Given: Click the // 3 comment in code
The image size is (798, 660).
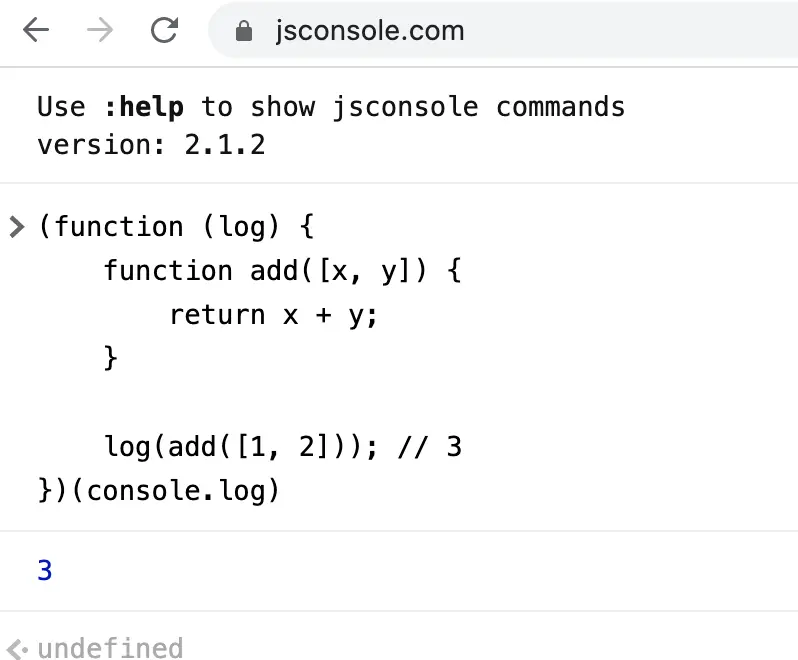Looking at the screenshot, I should click(x=430, y=447).
